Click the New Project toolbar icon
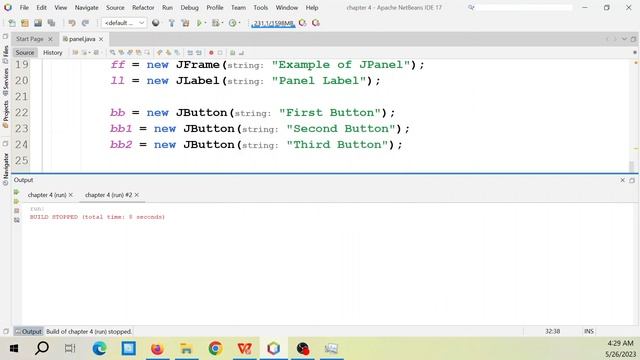 pyautogui.click(x=25, y=23)
